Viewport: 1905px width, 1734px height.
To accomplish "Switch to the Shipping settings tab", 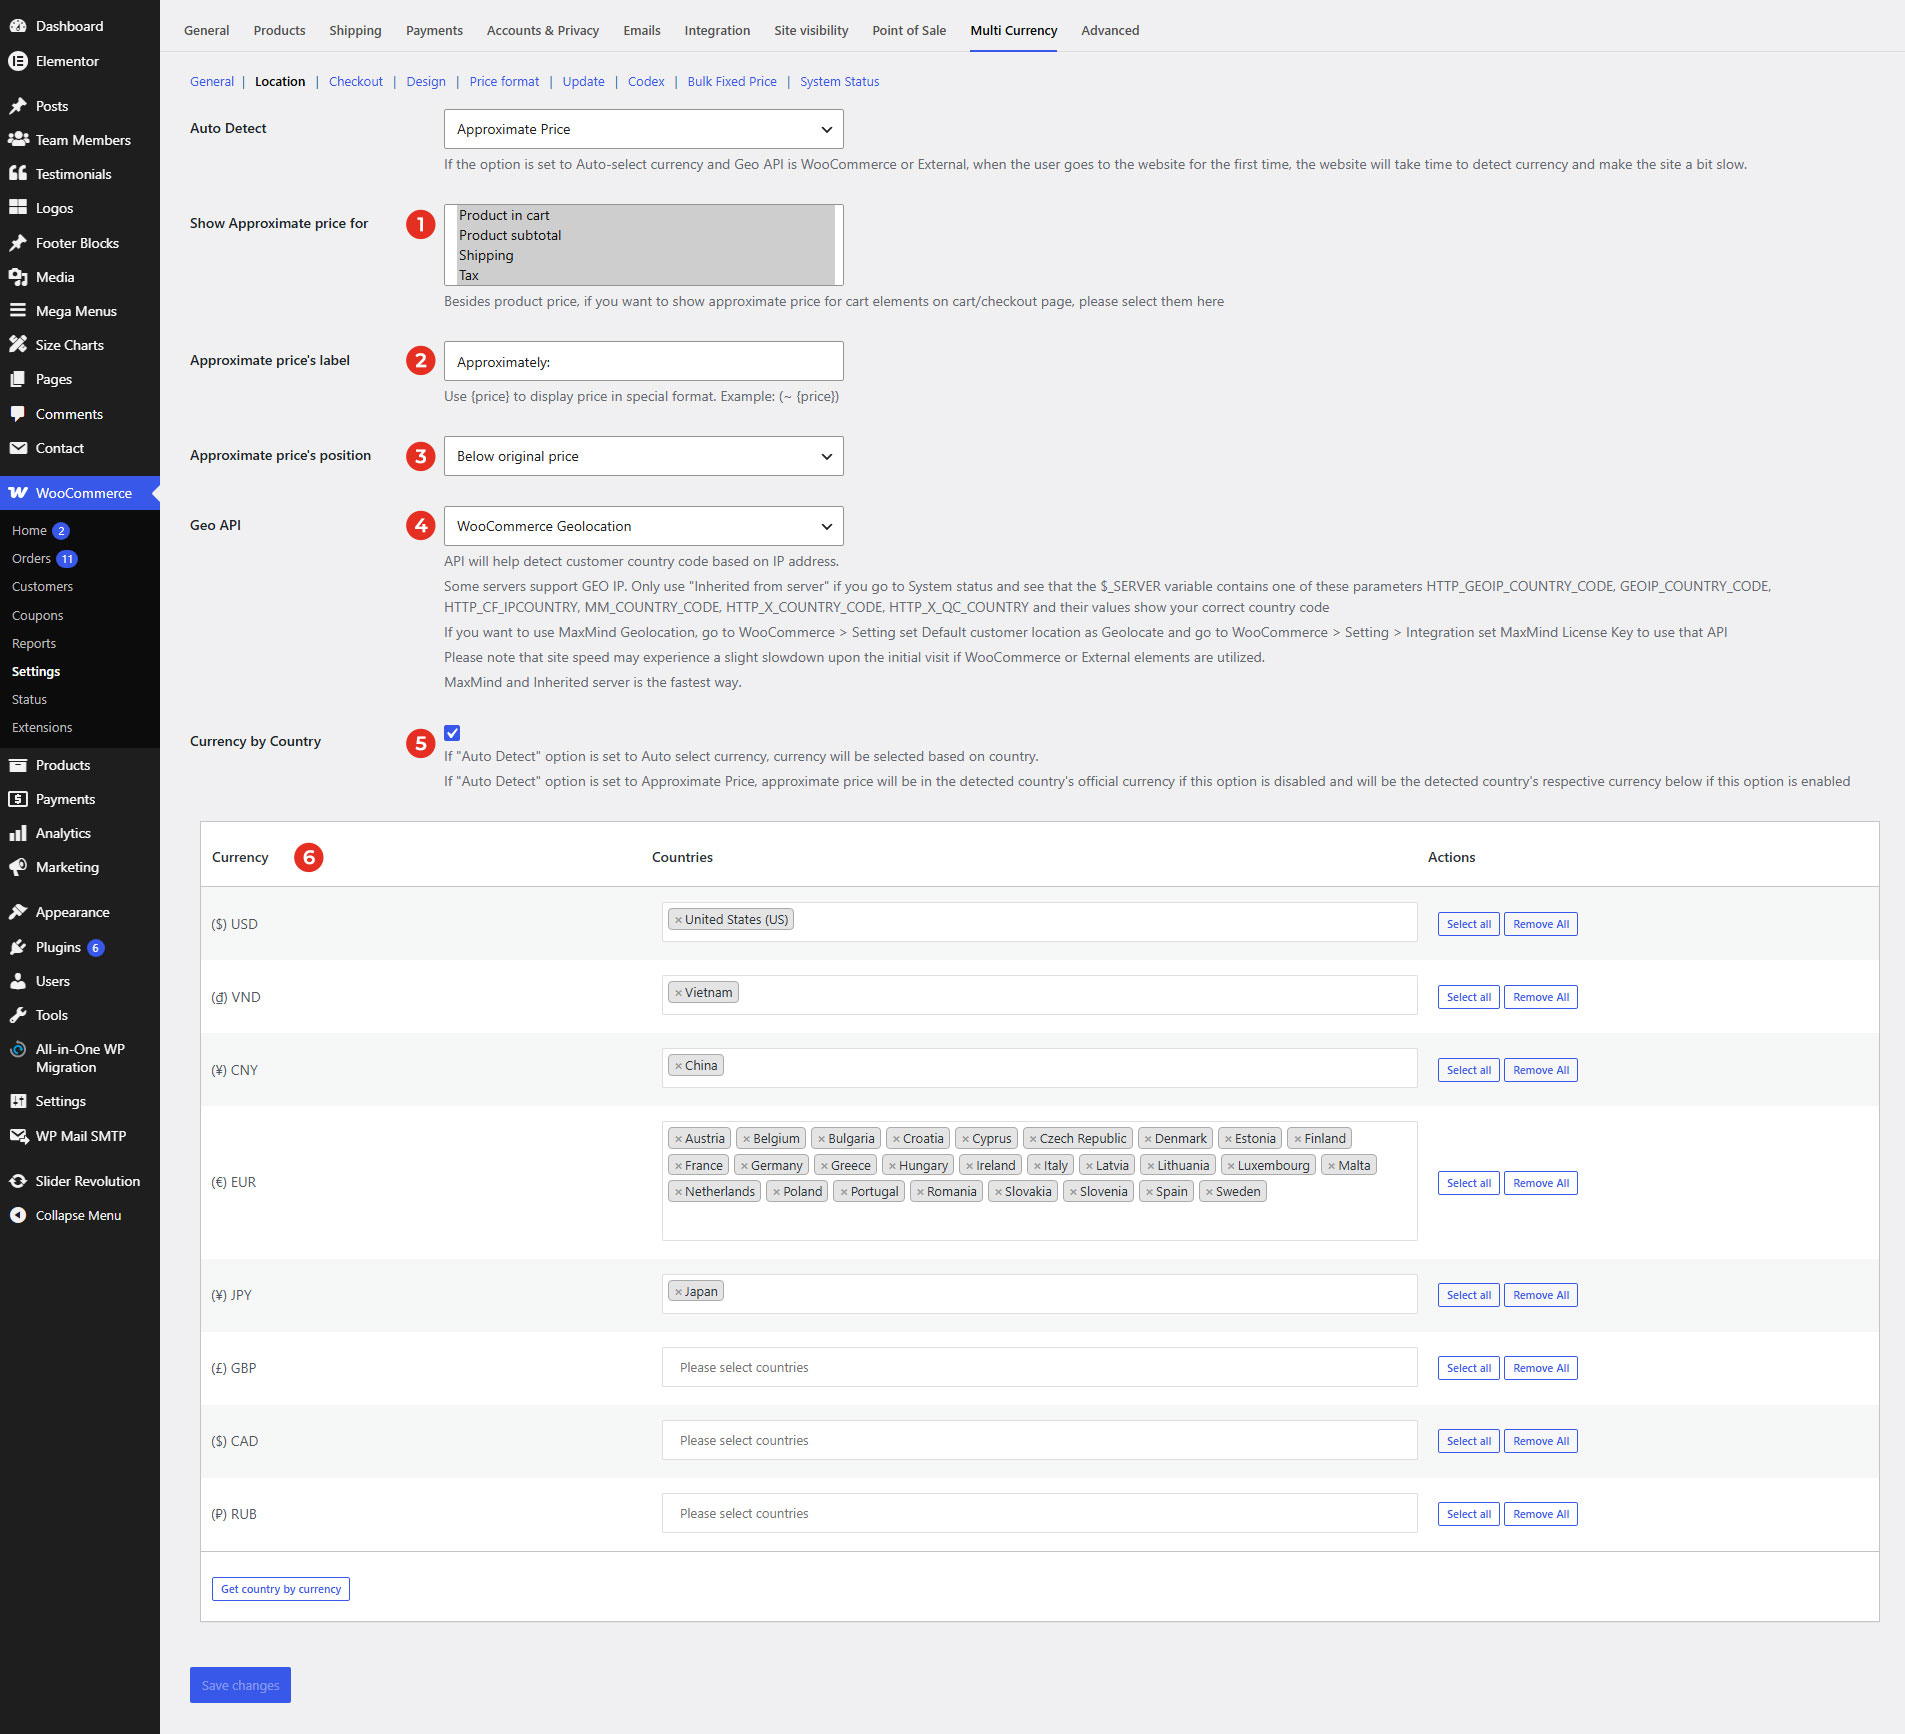I will point(355,30).
